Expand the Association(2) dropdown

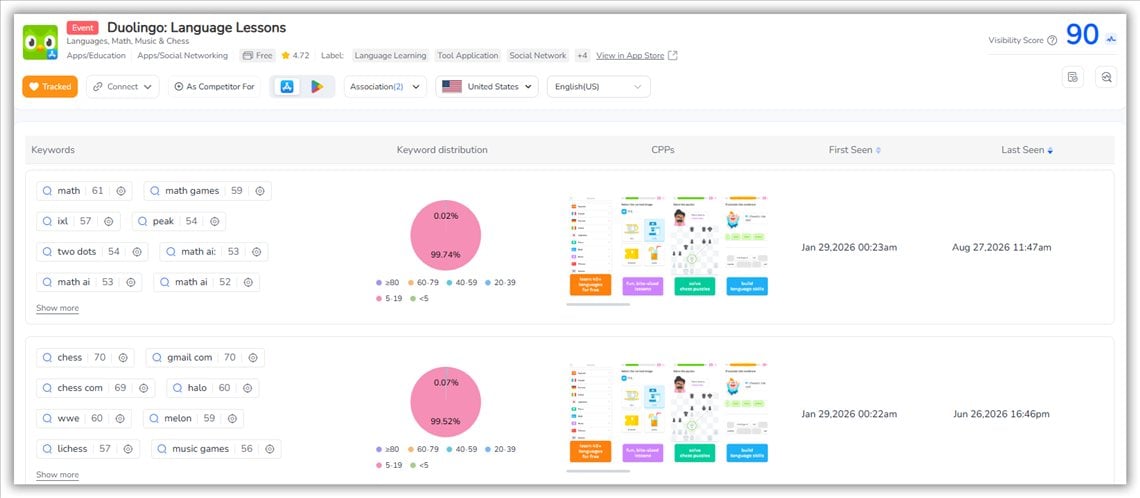(x=385, y=87)
